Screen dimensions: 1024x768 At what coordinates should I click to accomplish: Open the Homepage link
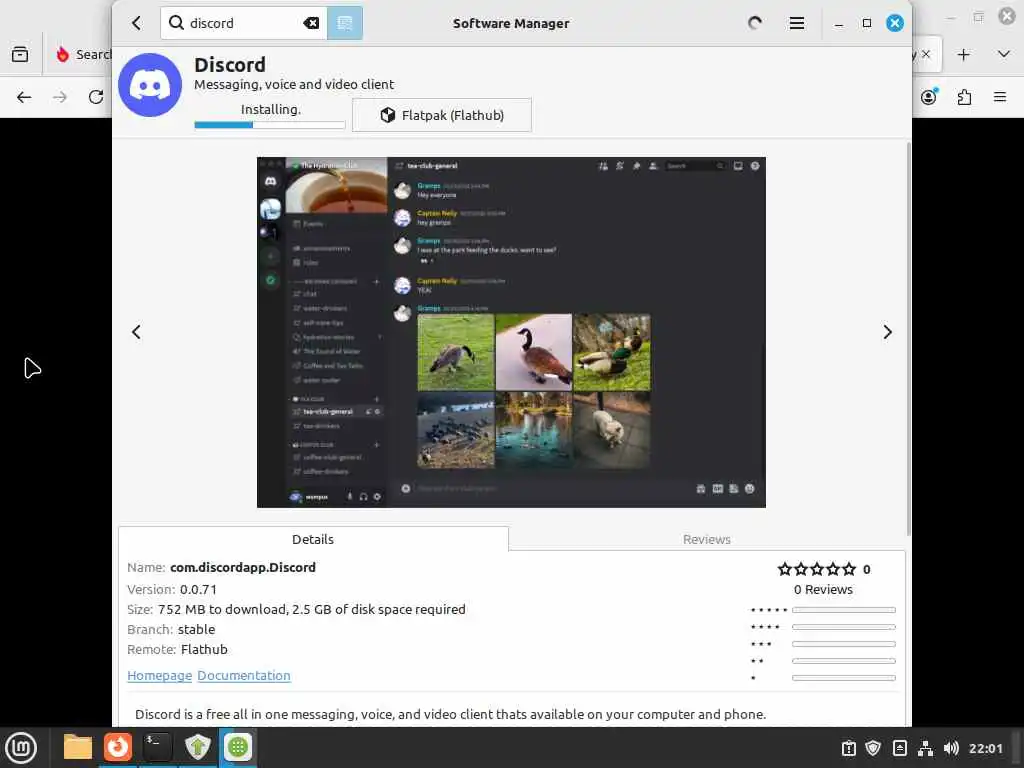[159, 676]
